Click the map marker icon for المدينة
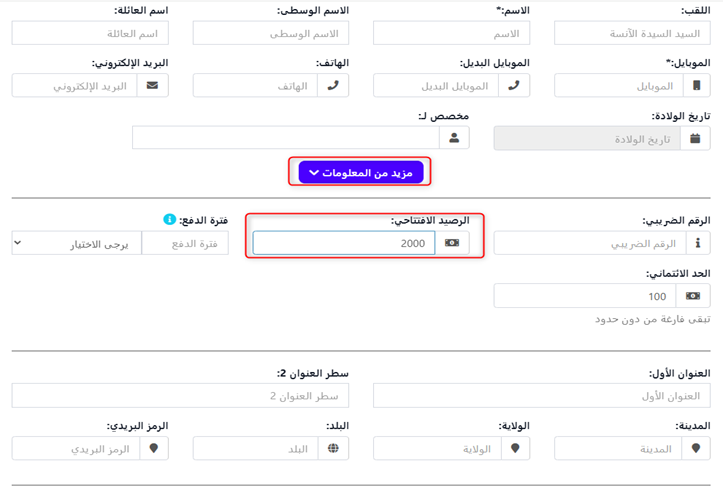Viewport: 723px width, 490px height. coord(695,449)
